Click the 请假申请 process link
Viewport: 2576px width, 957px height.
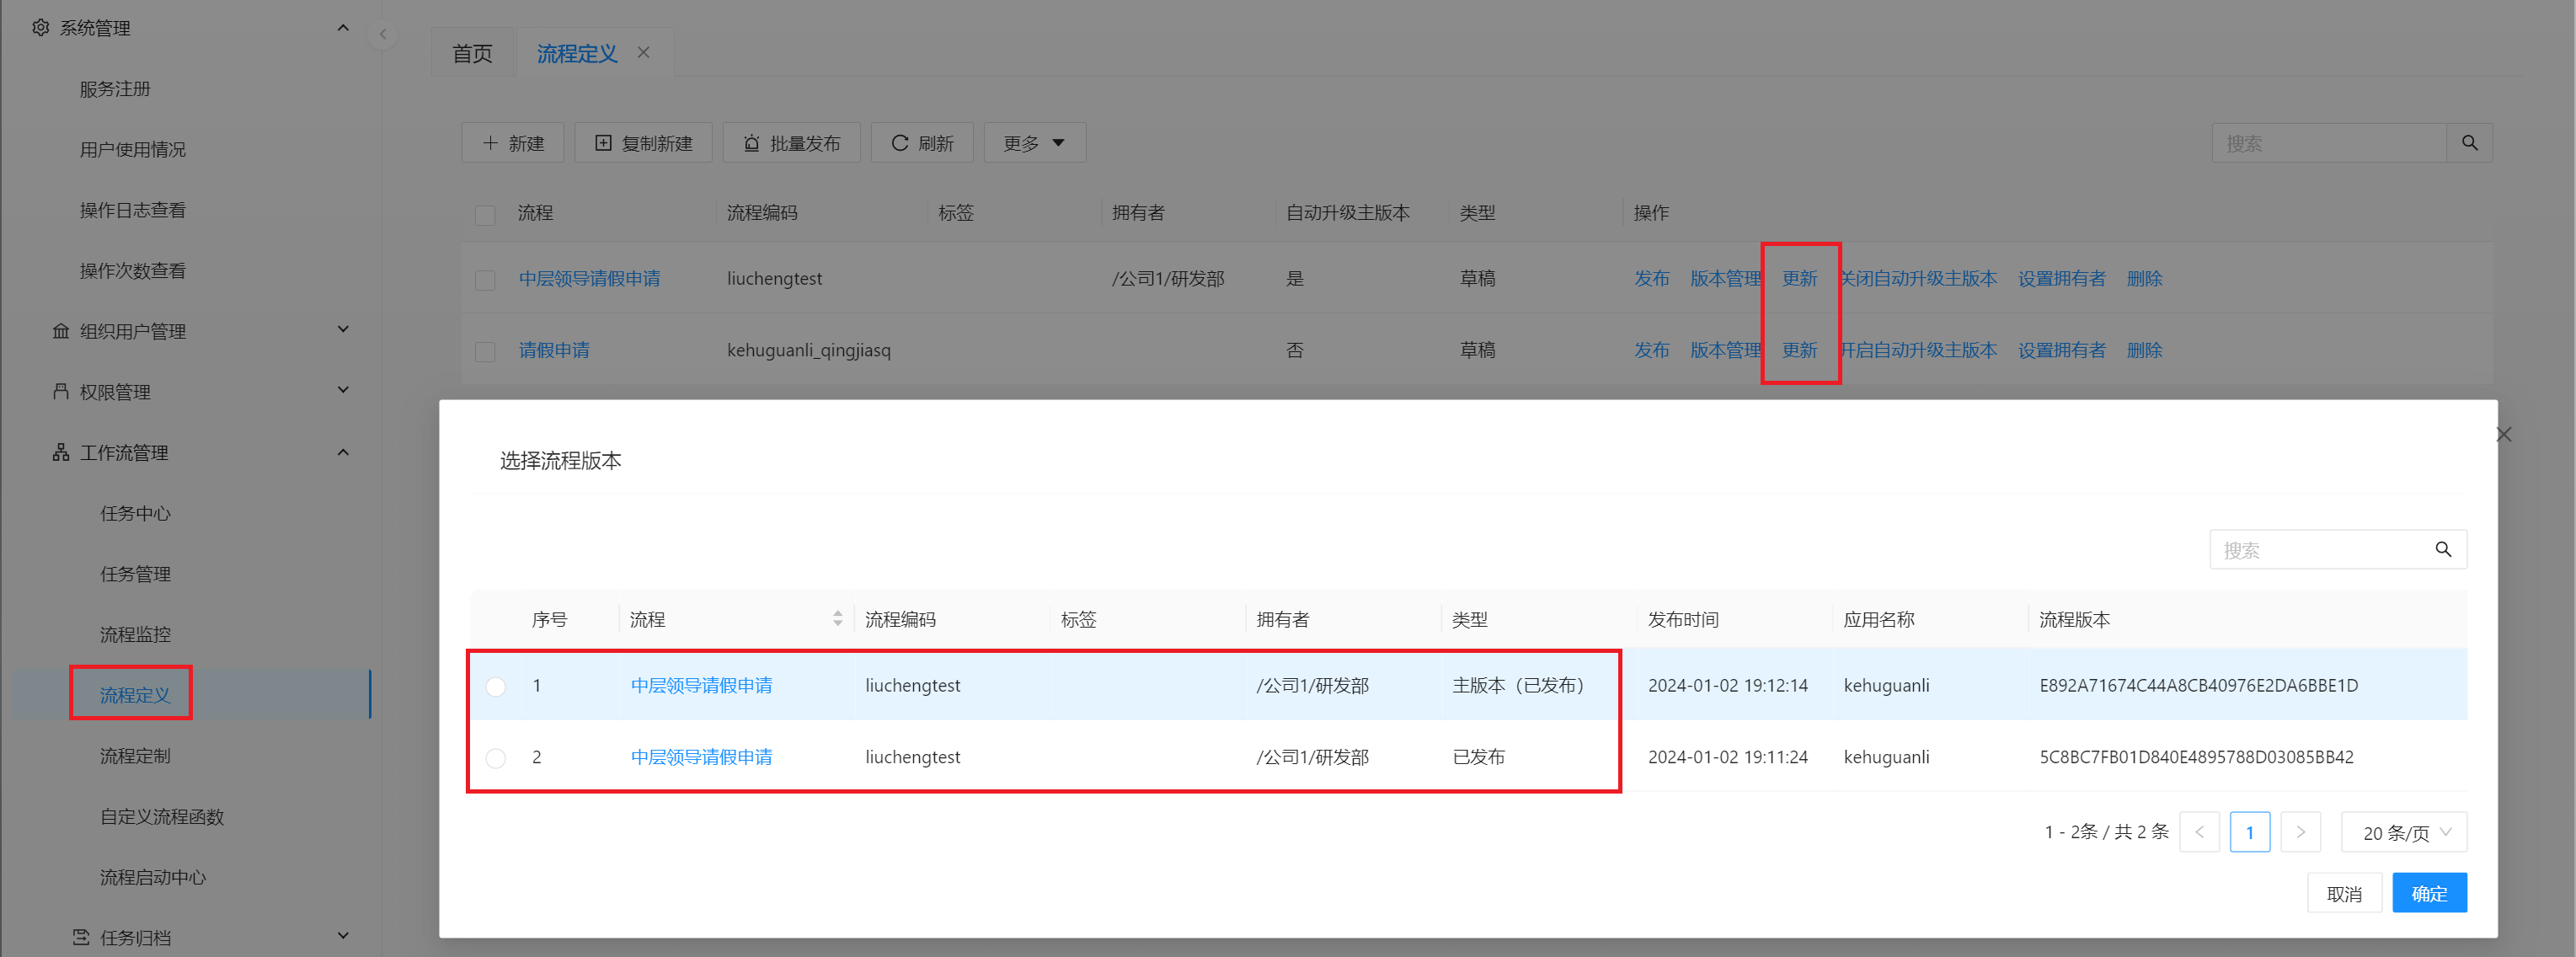554,350
